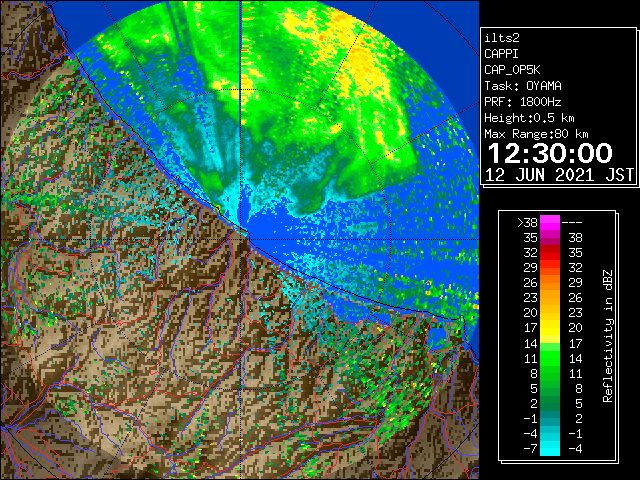Image resolution: width=640 pixels, height=480 pixels.
Task: Click the red 32–35 dBZ legend color
Action: (550, 253)
